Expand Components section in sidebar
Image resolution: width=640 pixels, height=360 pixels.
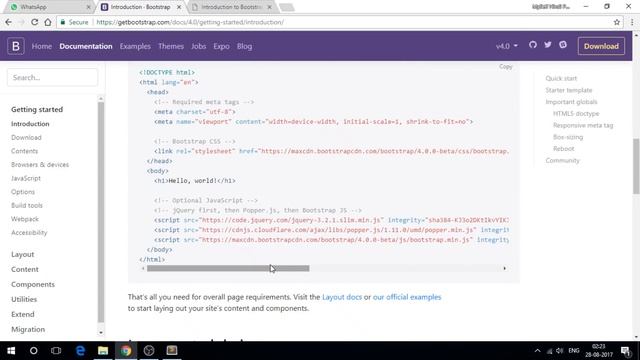[x=33, y=284]
